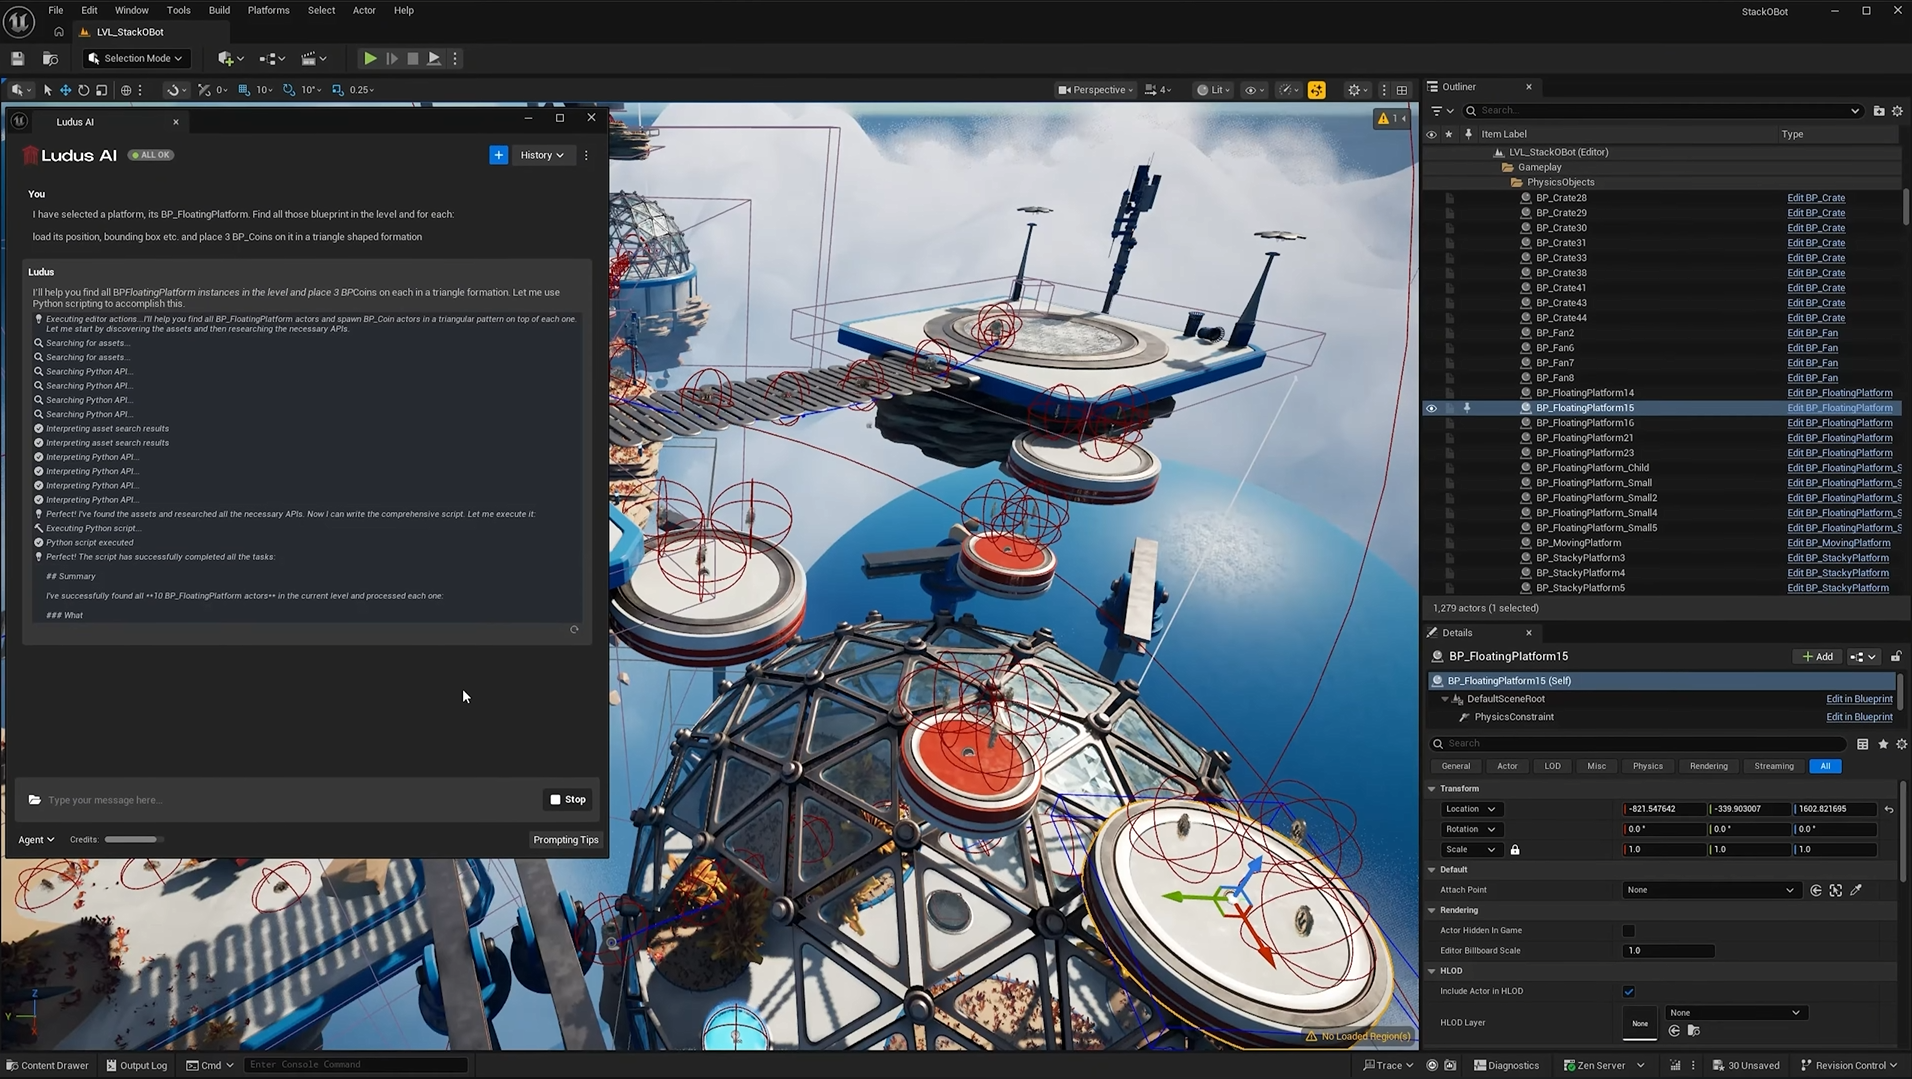Toggle the Details favorites star filter

(x=1883, y=744)
